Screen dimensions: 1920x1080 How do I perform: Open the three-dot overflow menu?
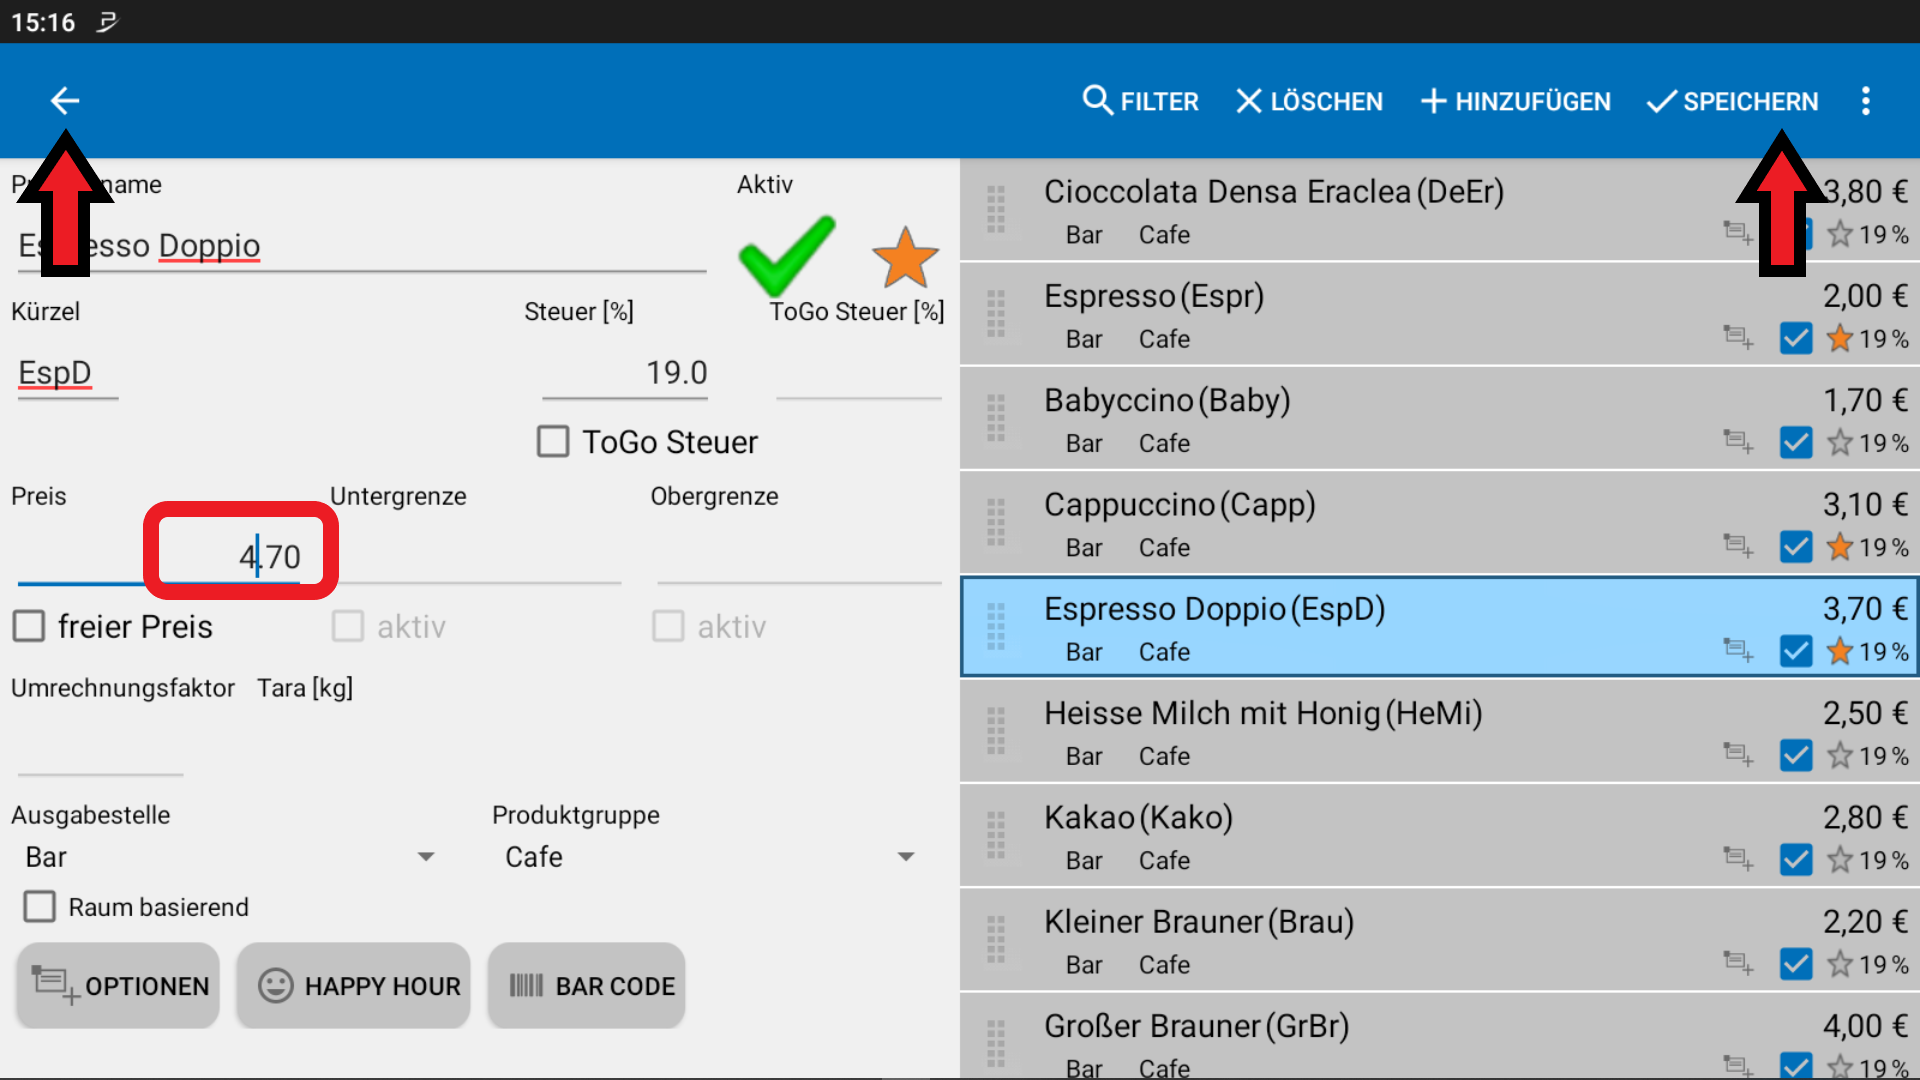1865,101
